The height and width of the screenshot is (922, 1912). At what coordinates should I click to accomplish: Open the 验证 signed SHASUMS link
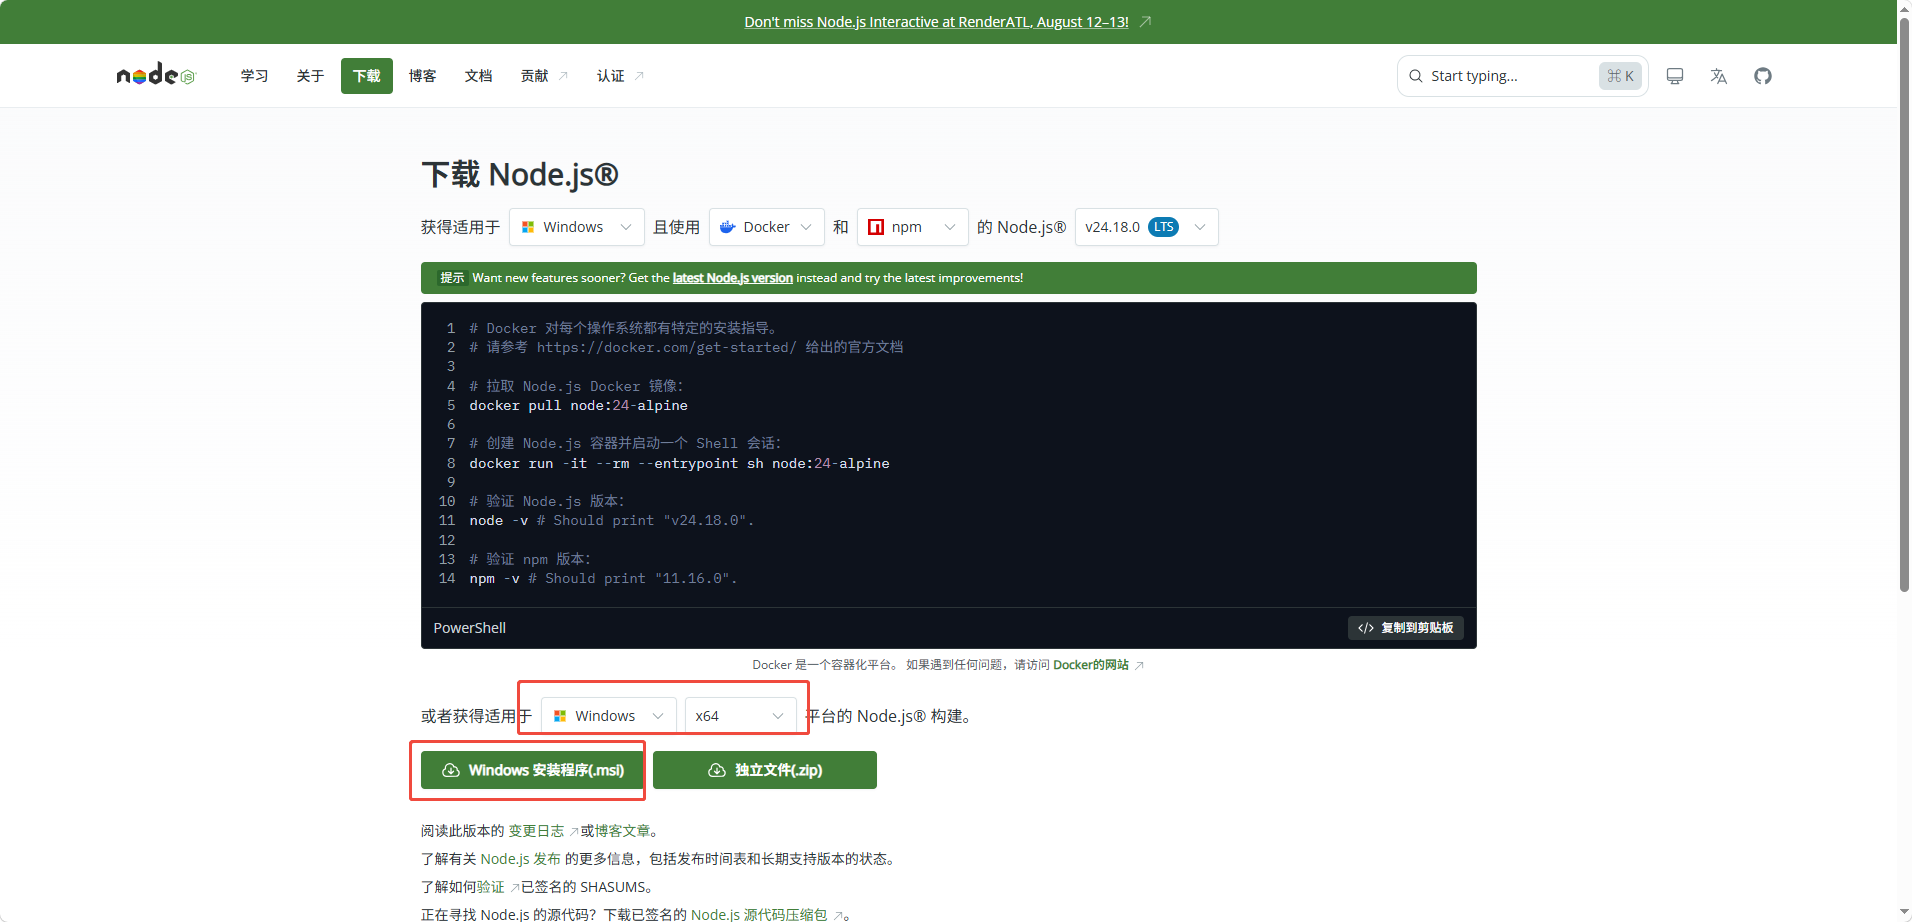490,887
